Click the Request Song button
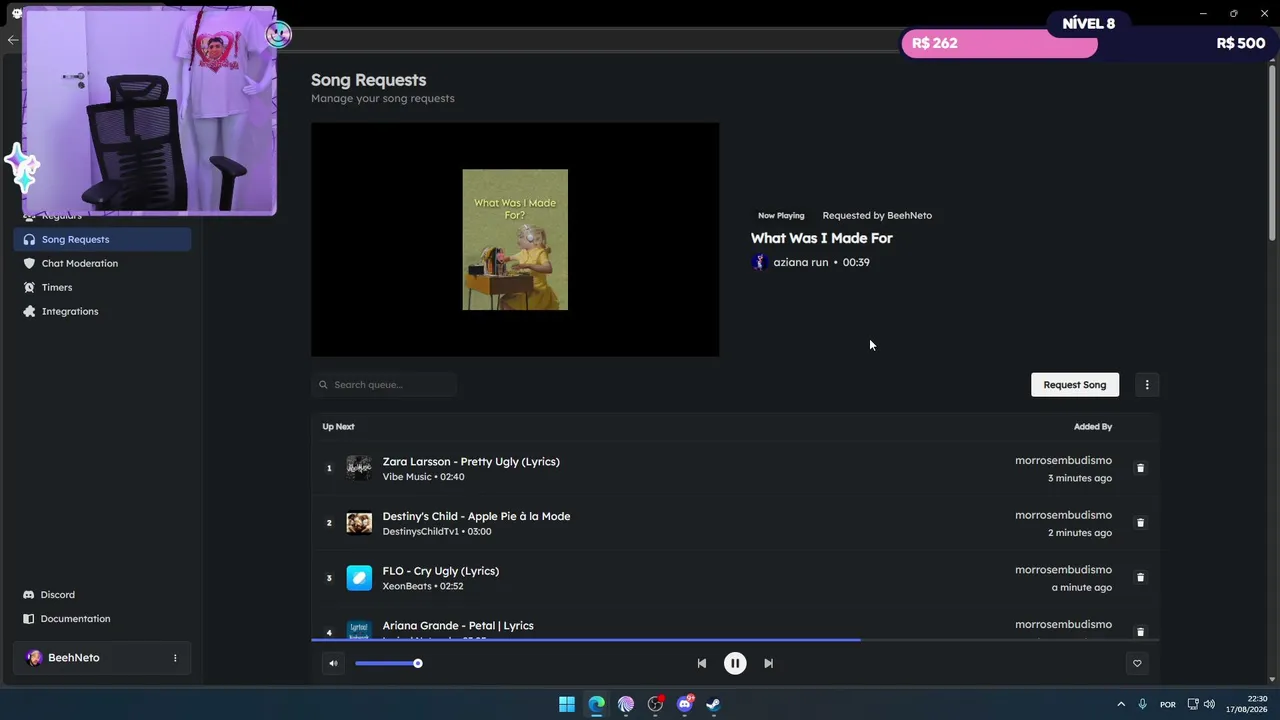This screenshot has height=720, width=1280. point(1075,385)
